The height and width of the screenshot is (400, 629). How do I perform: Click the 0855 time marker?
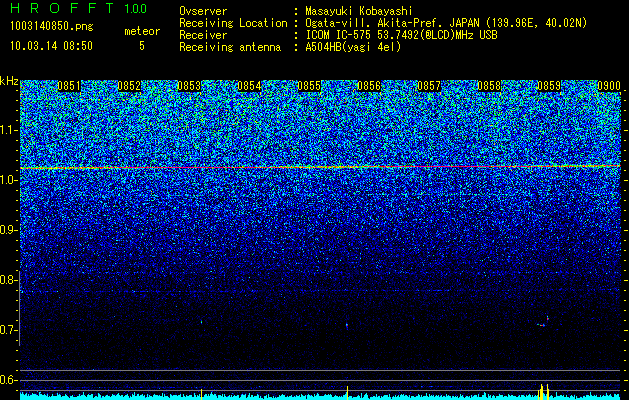tap(309, 86)
